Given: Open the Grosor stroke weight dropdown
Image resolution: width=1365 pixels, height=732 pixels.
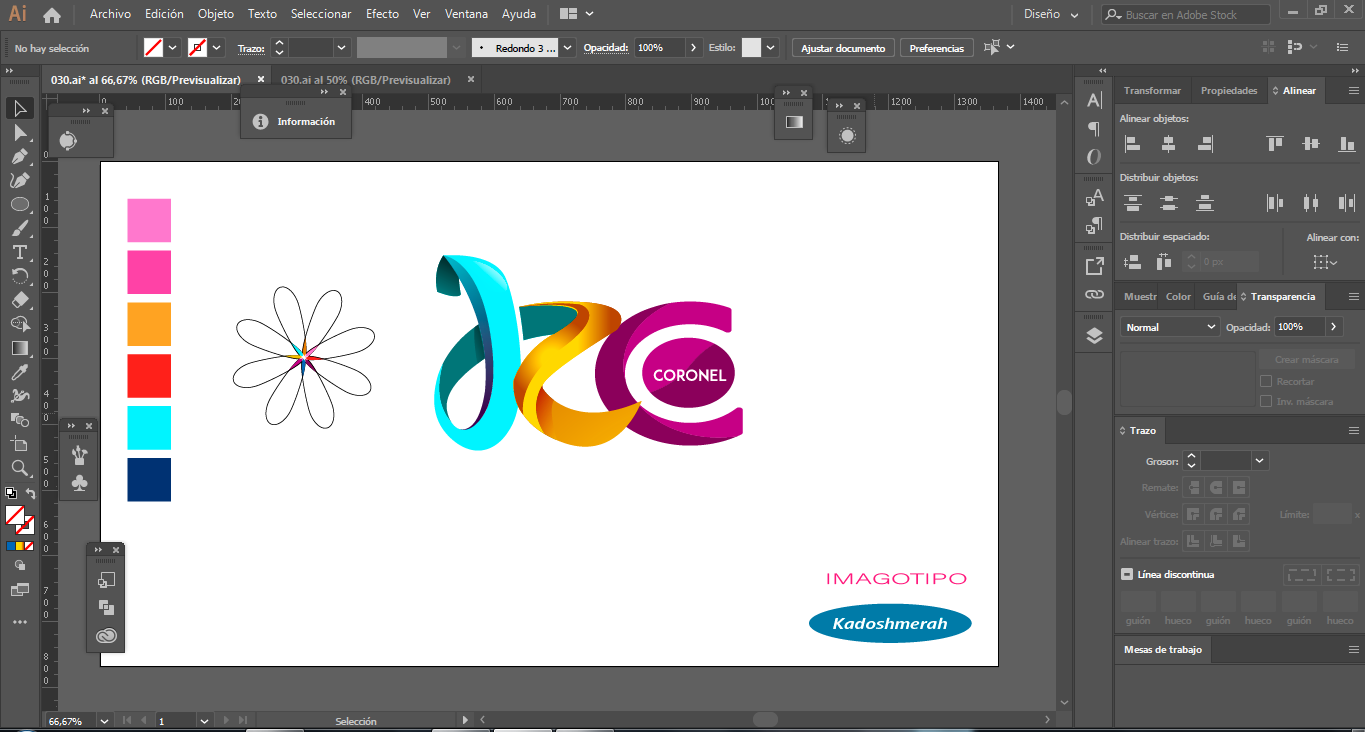Looking at the screenshot, I should click(x=1260, y=461).
